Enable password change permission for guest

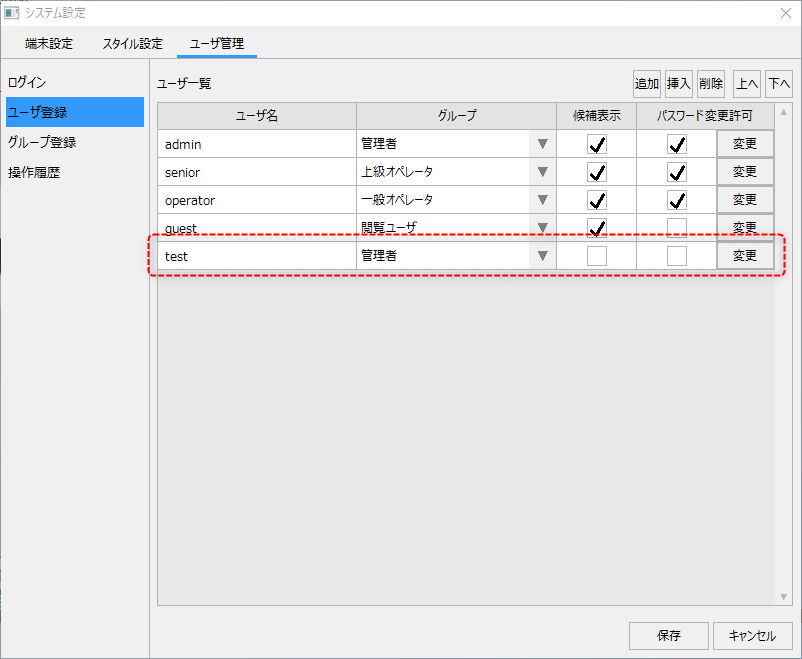coord(677,227)
